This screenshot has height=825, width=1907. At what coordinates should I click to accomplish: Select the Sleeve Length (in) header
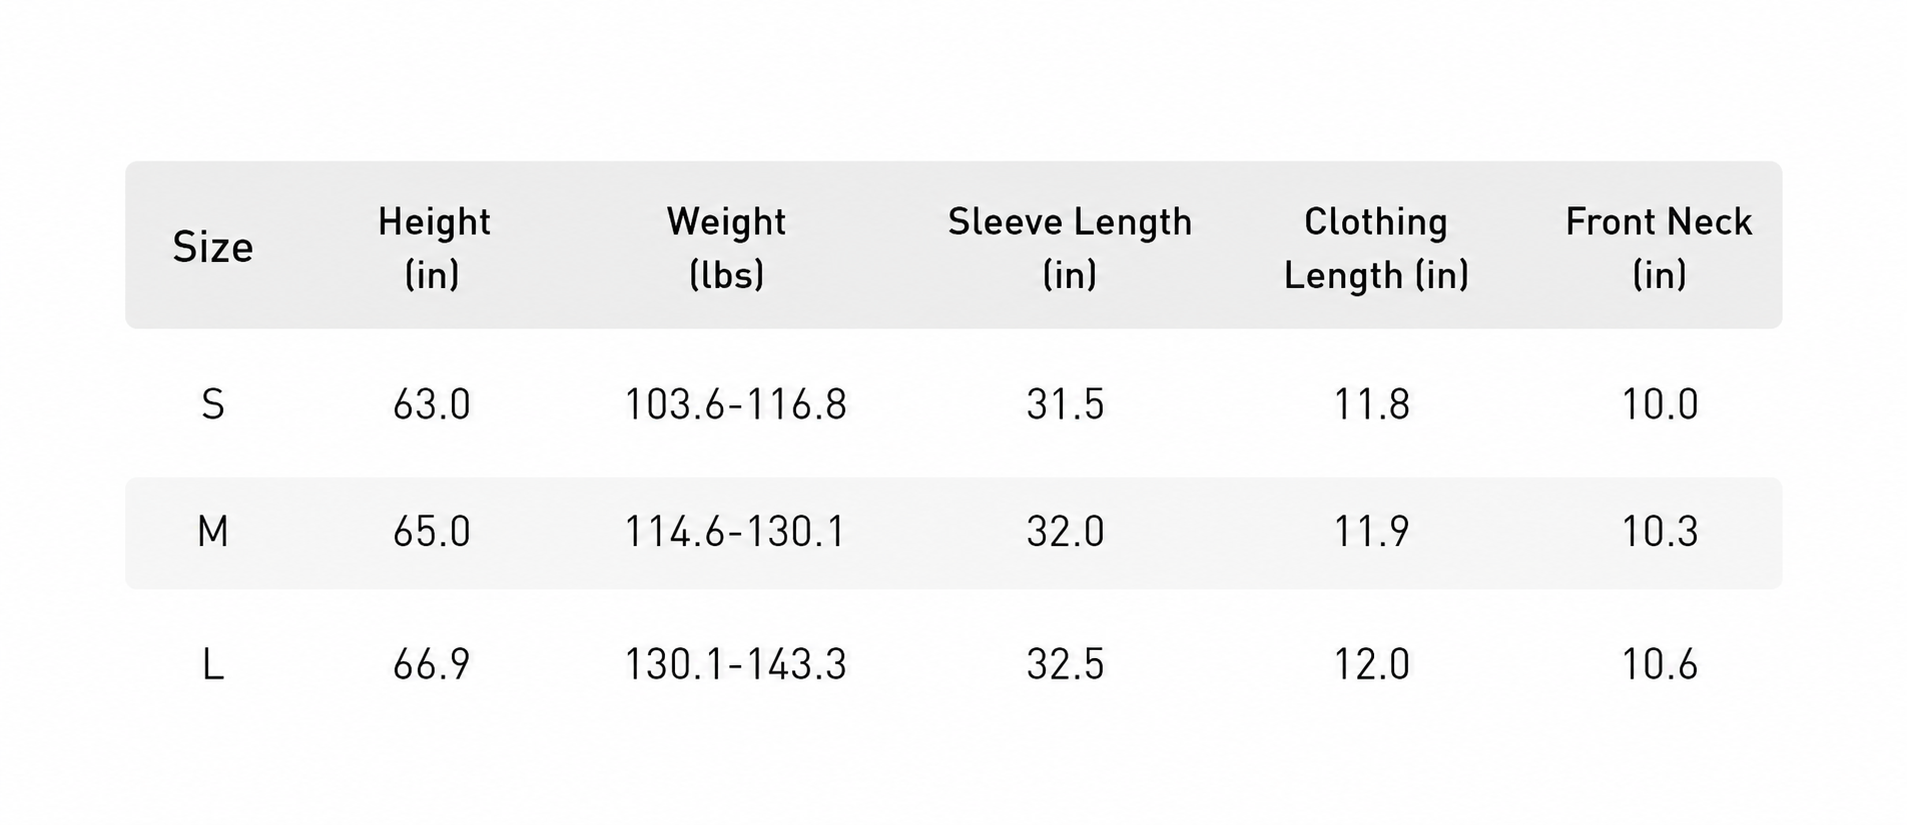coord(1069,247)
